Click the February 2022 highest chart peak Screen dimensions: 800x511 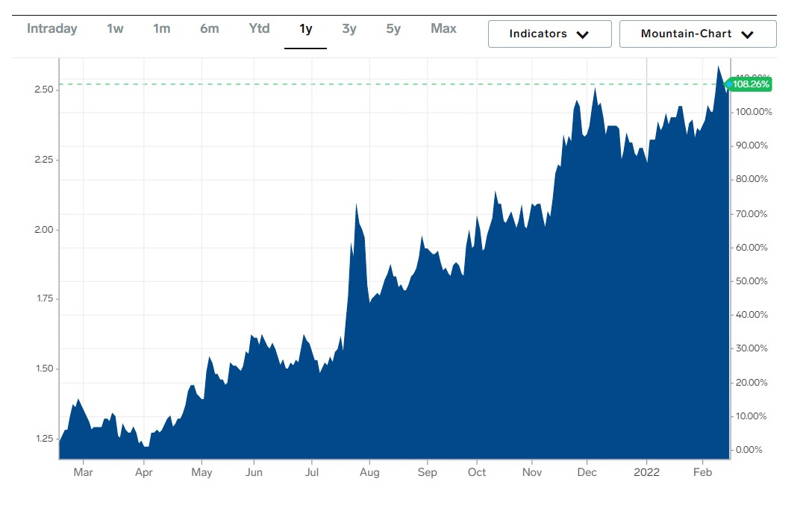719,67
